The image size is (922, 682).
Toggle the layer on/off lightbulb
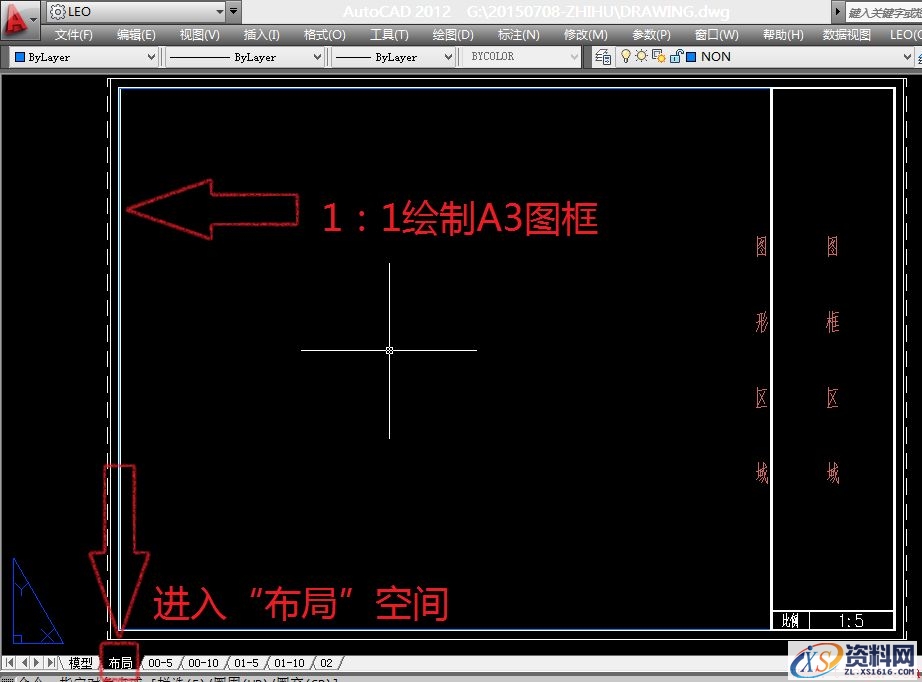click(x=624, y=57)
